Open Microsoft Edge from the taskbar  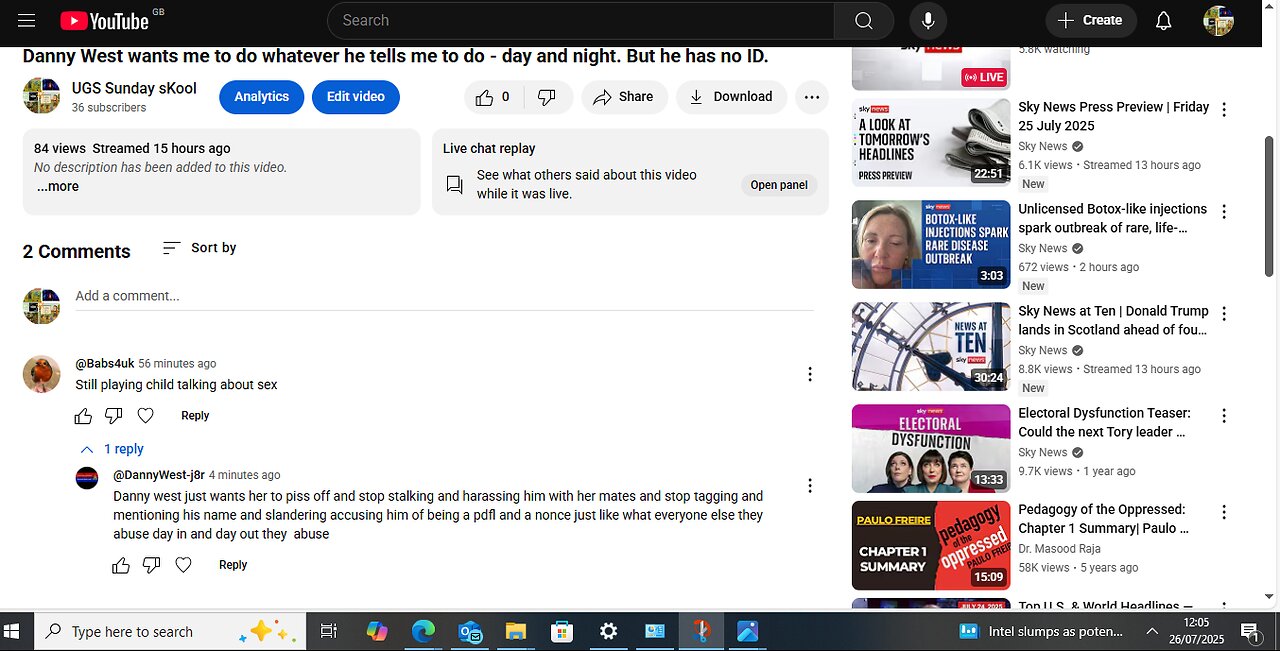point(423,632)
